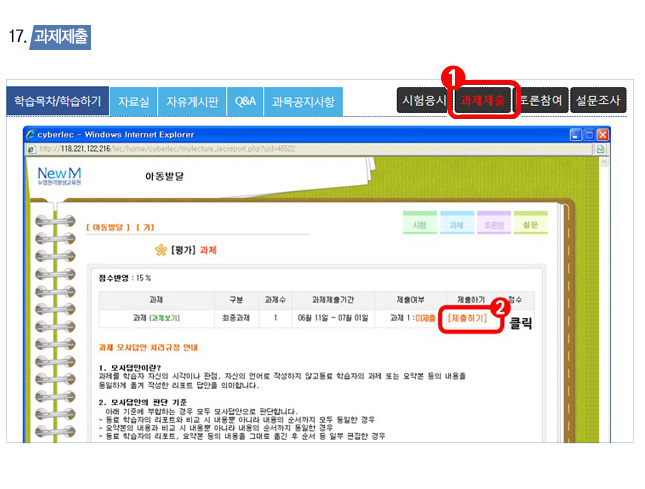The image size is (645, 489).
Task: Select the purple 토론방 sticky tab
Action: click(x=494, y=226)
